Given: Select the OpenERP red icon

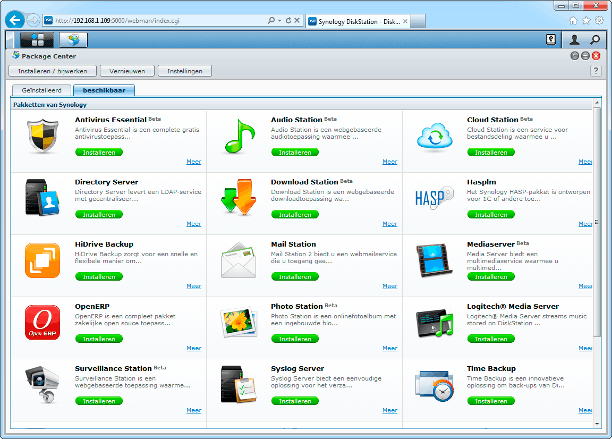Looking at the screenshot, I should 43,322.
